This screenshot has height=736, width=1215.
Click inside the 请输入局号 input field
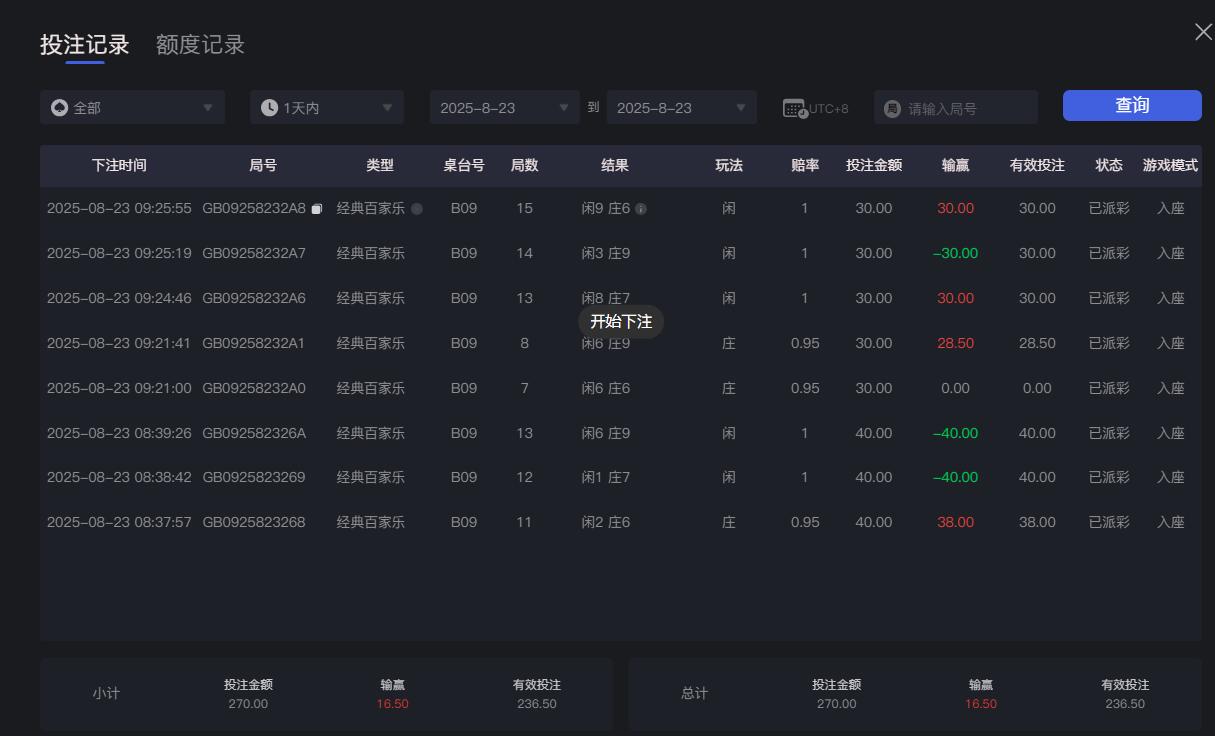tap(960, 107)
